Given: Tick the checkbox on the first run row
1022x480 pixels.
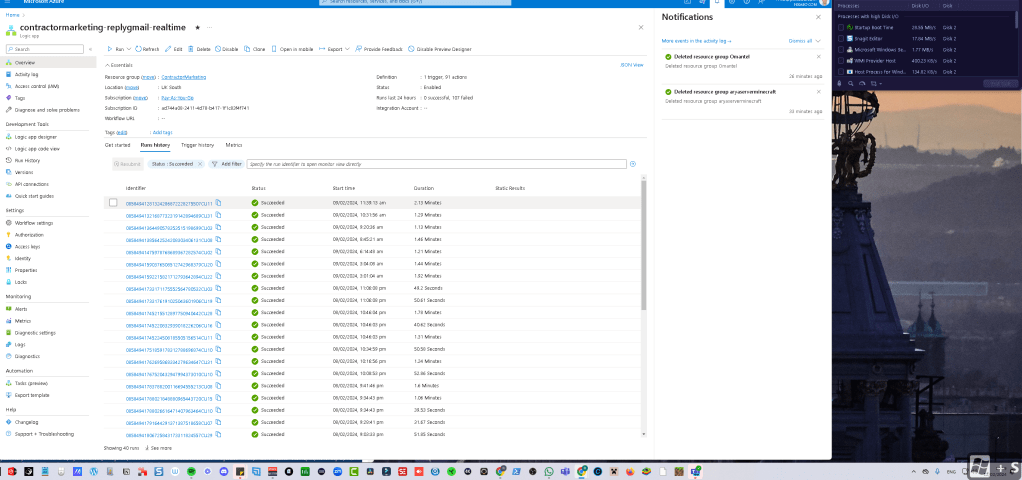Looking at the screenshot, I should tap(113, 203).
